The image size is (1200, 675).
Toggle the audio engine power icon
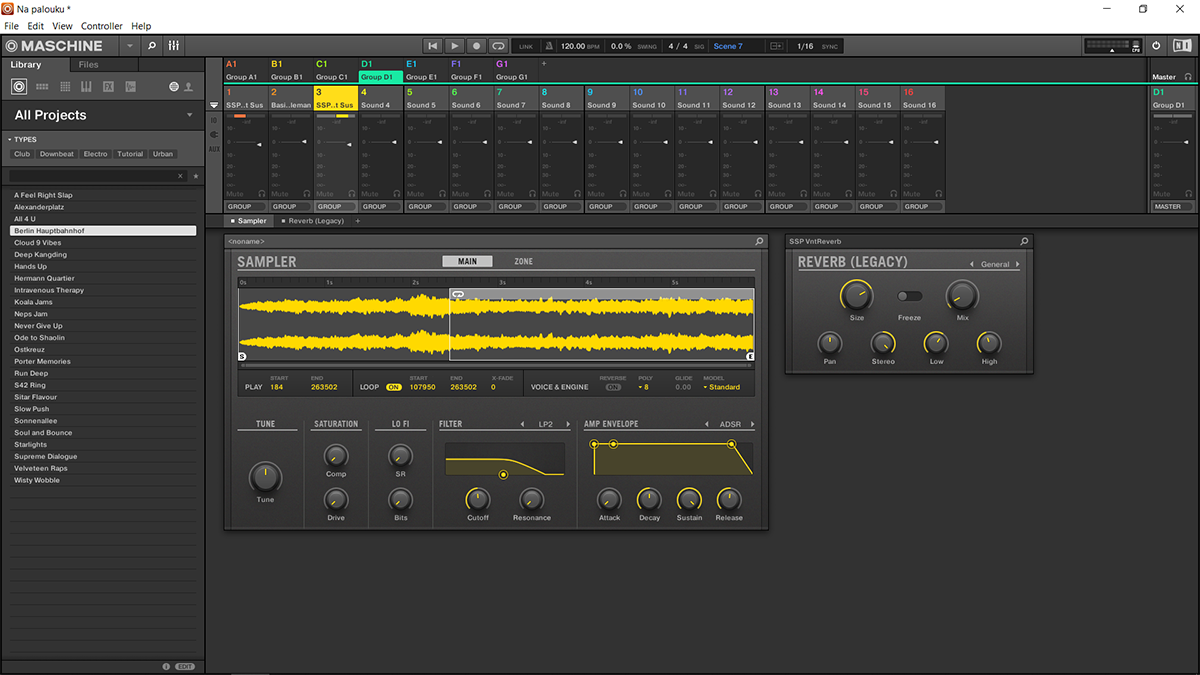click(x=1157, y=46)
